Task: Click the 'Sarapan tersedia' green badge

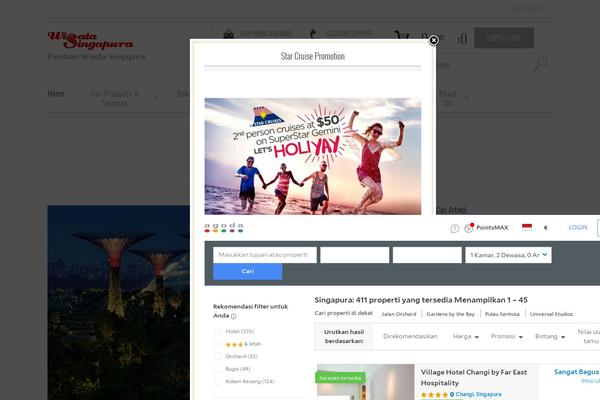Action: point(340,378)
